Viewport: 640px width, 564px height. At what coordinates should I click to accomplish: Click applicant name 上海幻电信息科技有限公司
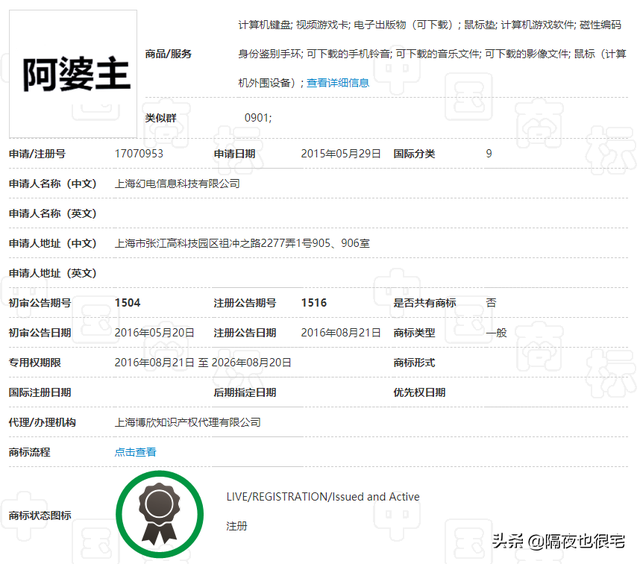click(177, 184)
